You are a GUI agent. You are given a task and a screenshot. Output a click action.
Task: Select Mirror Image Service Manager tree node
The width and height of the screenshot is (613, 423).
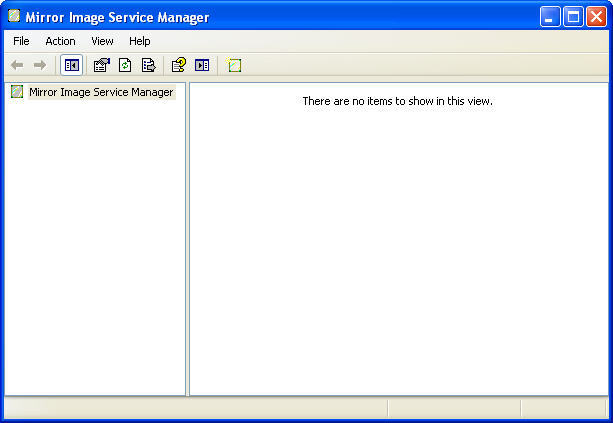[x=100, y=92]
